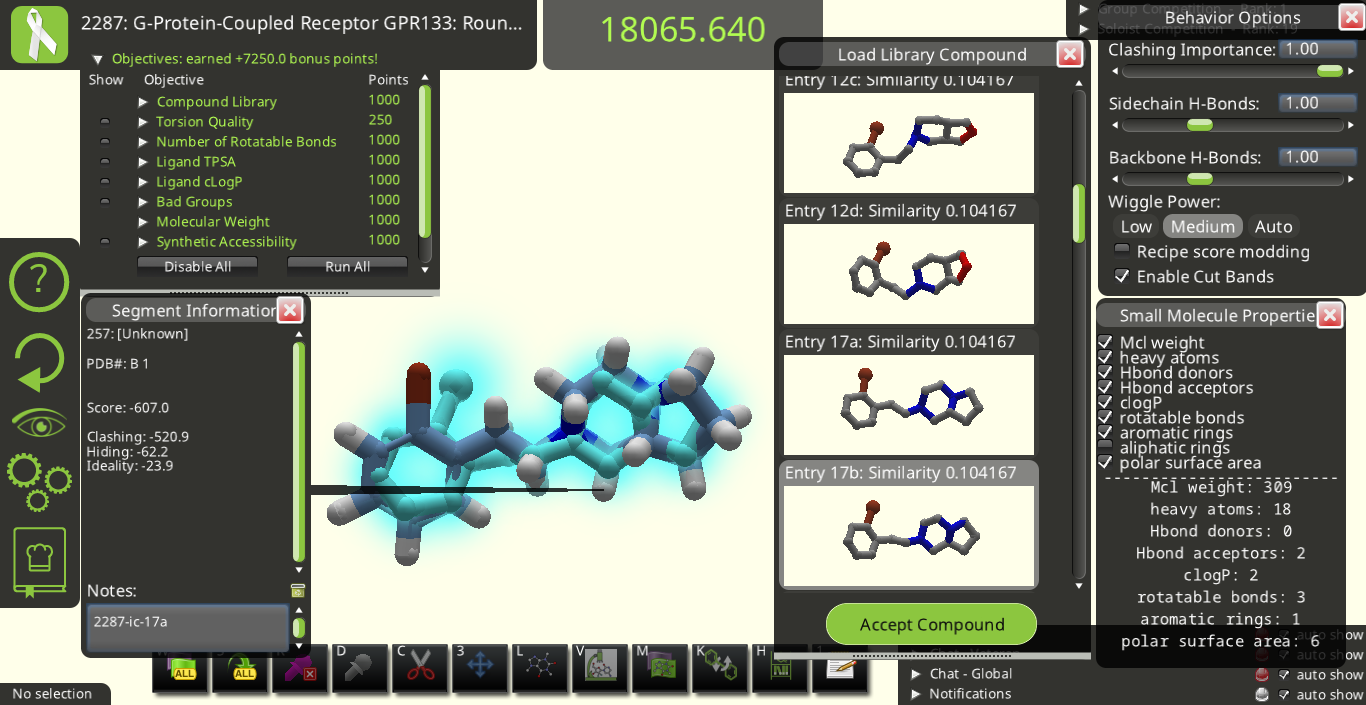Screen dimensions: 1366x705
Task: Uncheck the clogP property checkbox
Action: click(x=1105, y=403)
